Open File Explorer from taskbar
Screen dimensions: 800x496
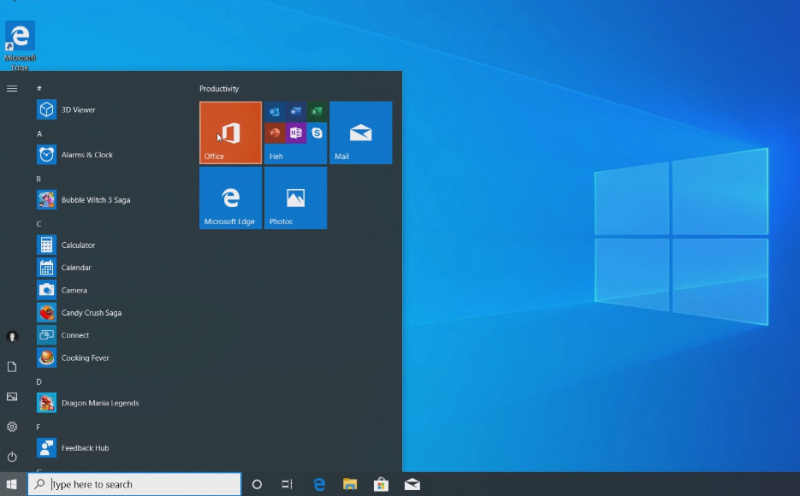(x=350, y=484)
